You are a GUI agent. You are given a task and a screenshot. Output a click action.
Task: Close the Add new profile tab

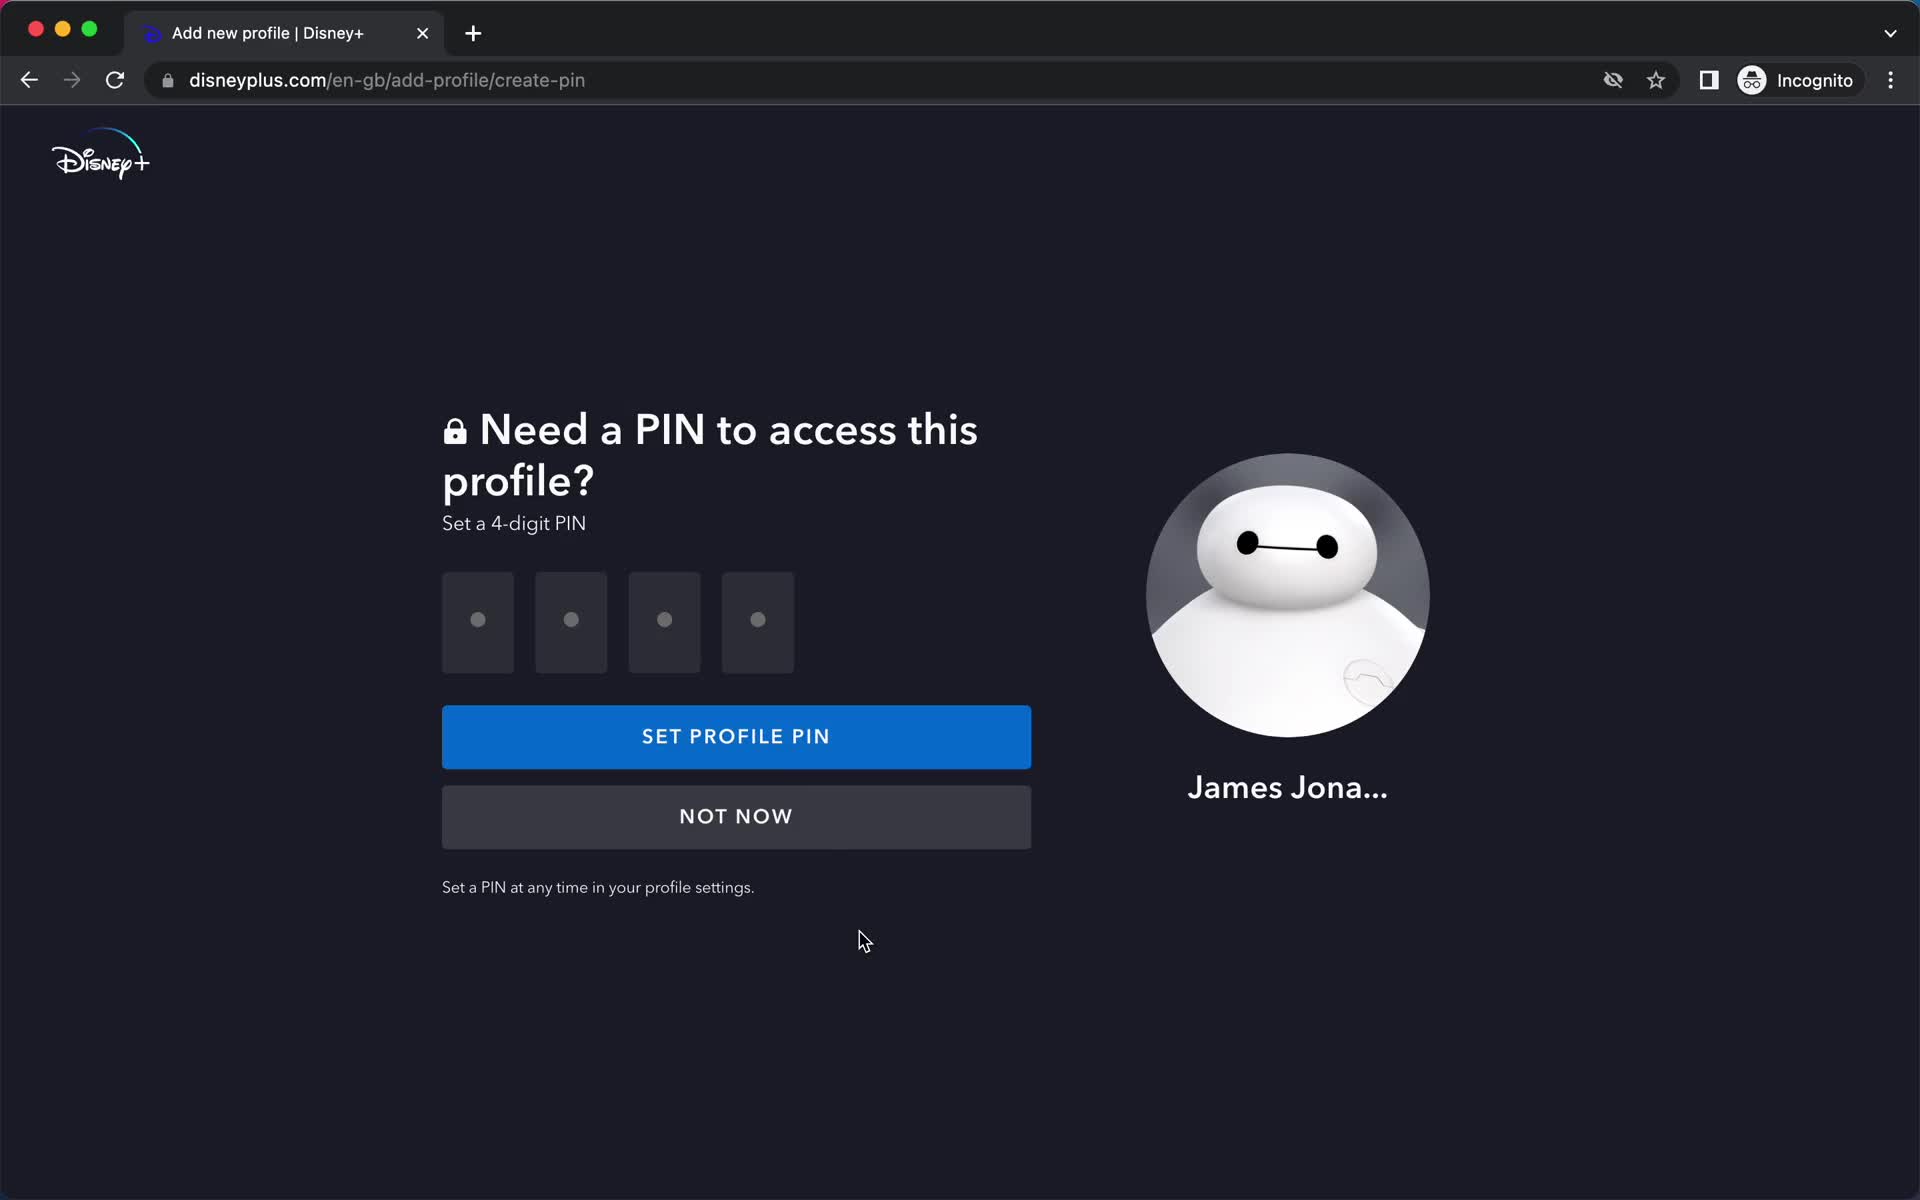(422, 33)
